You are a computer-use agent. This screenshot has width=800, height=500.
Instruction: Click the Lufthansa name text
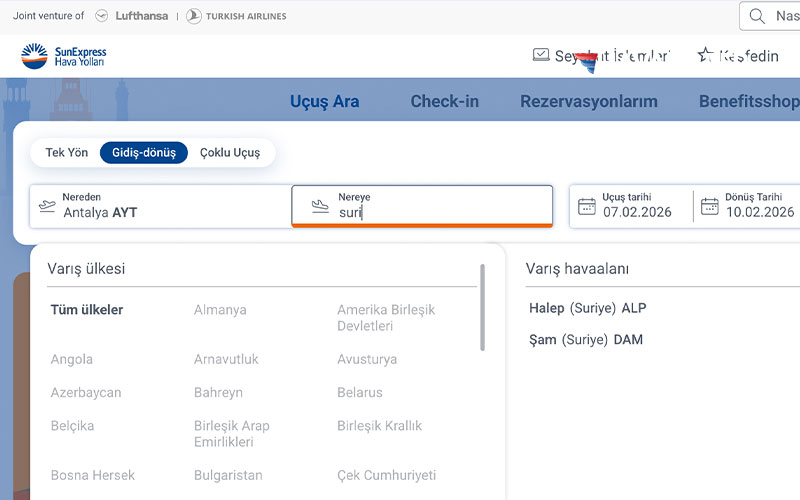click(141, 16)
